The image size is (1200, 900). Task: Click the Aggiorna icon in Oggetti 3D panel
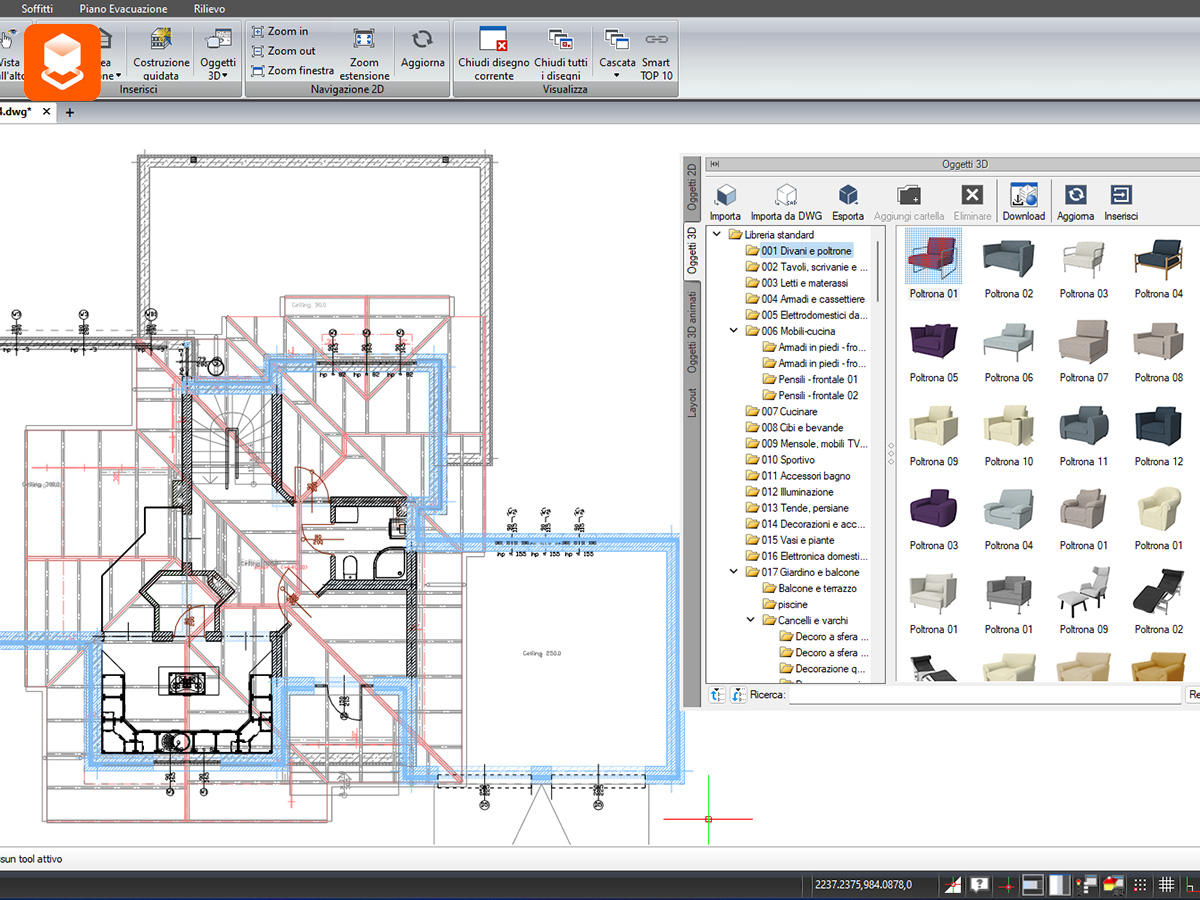(x=1075, y=194)
